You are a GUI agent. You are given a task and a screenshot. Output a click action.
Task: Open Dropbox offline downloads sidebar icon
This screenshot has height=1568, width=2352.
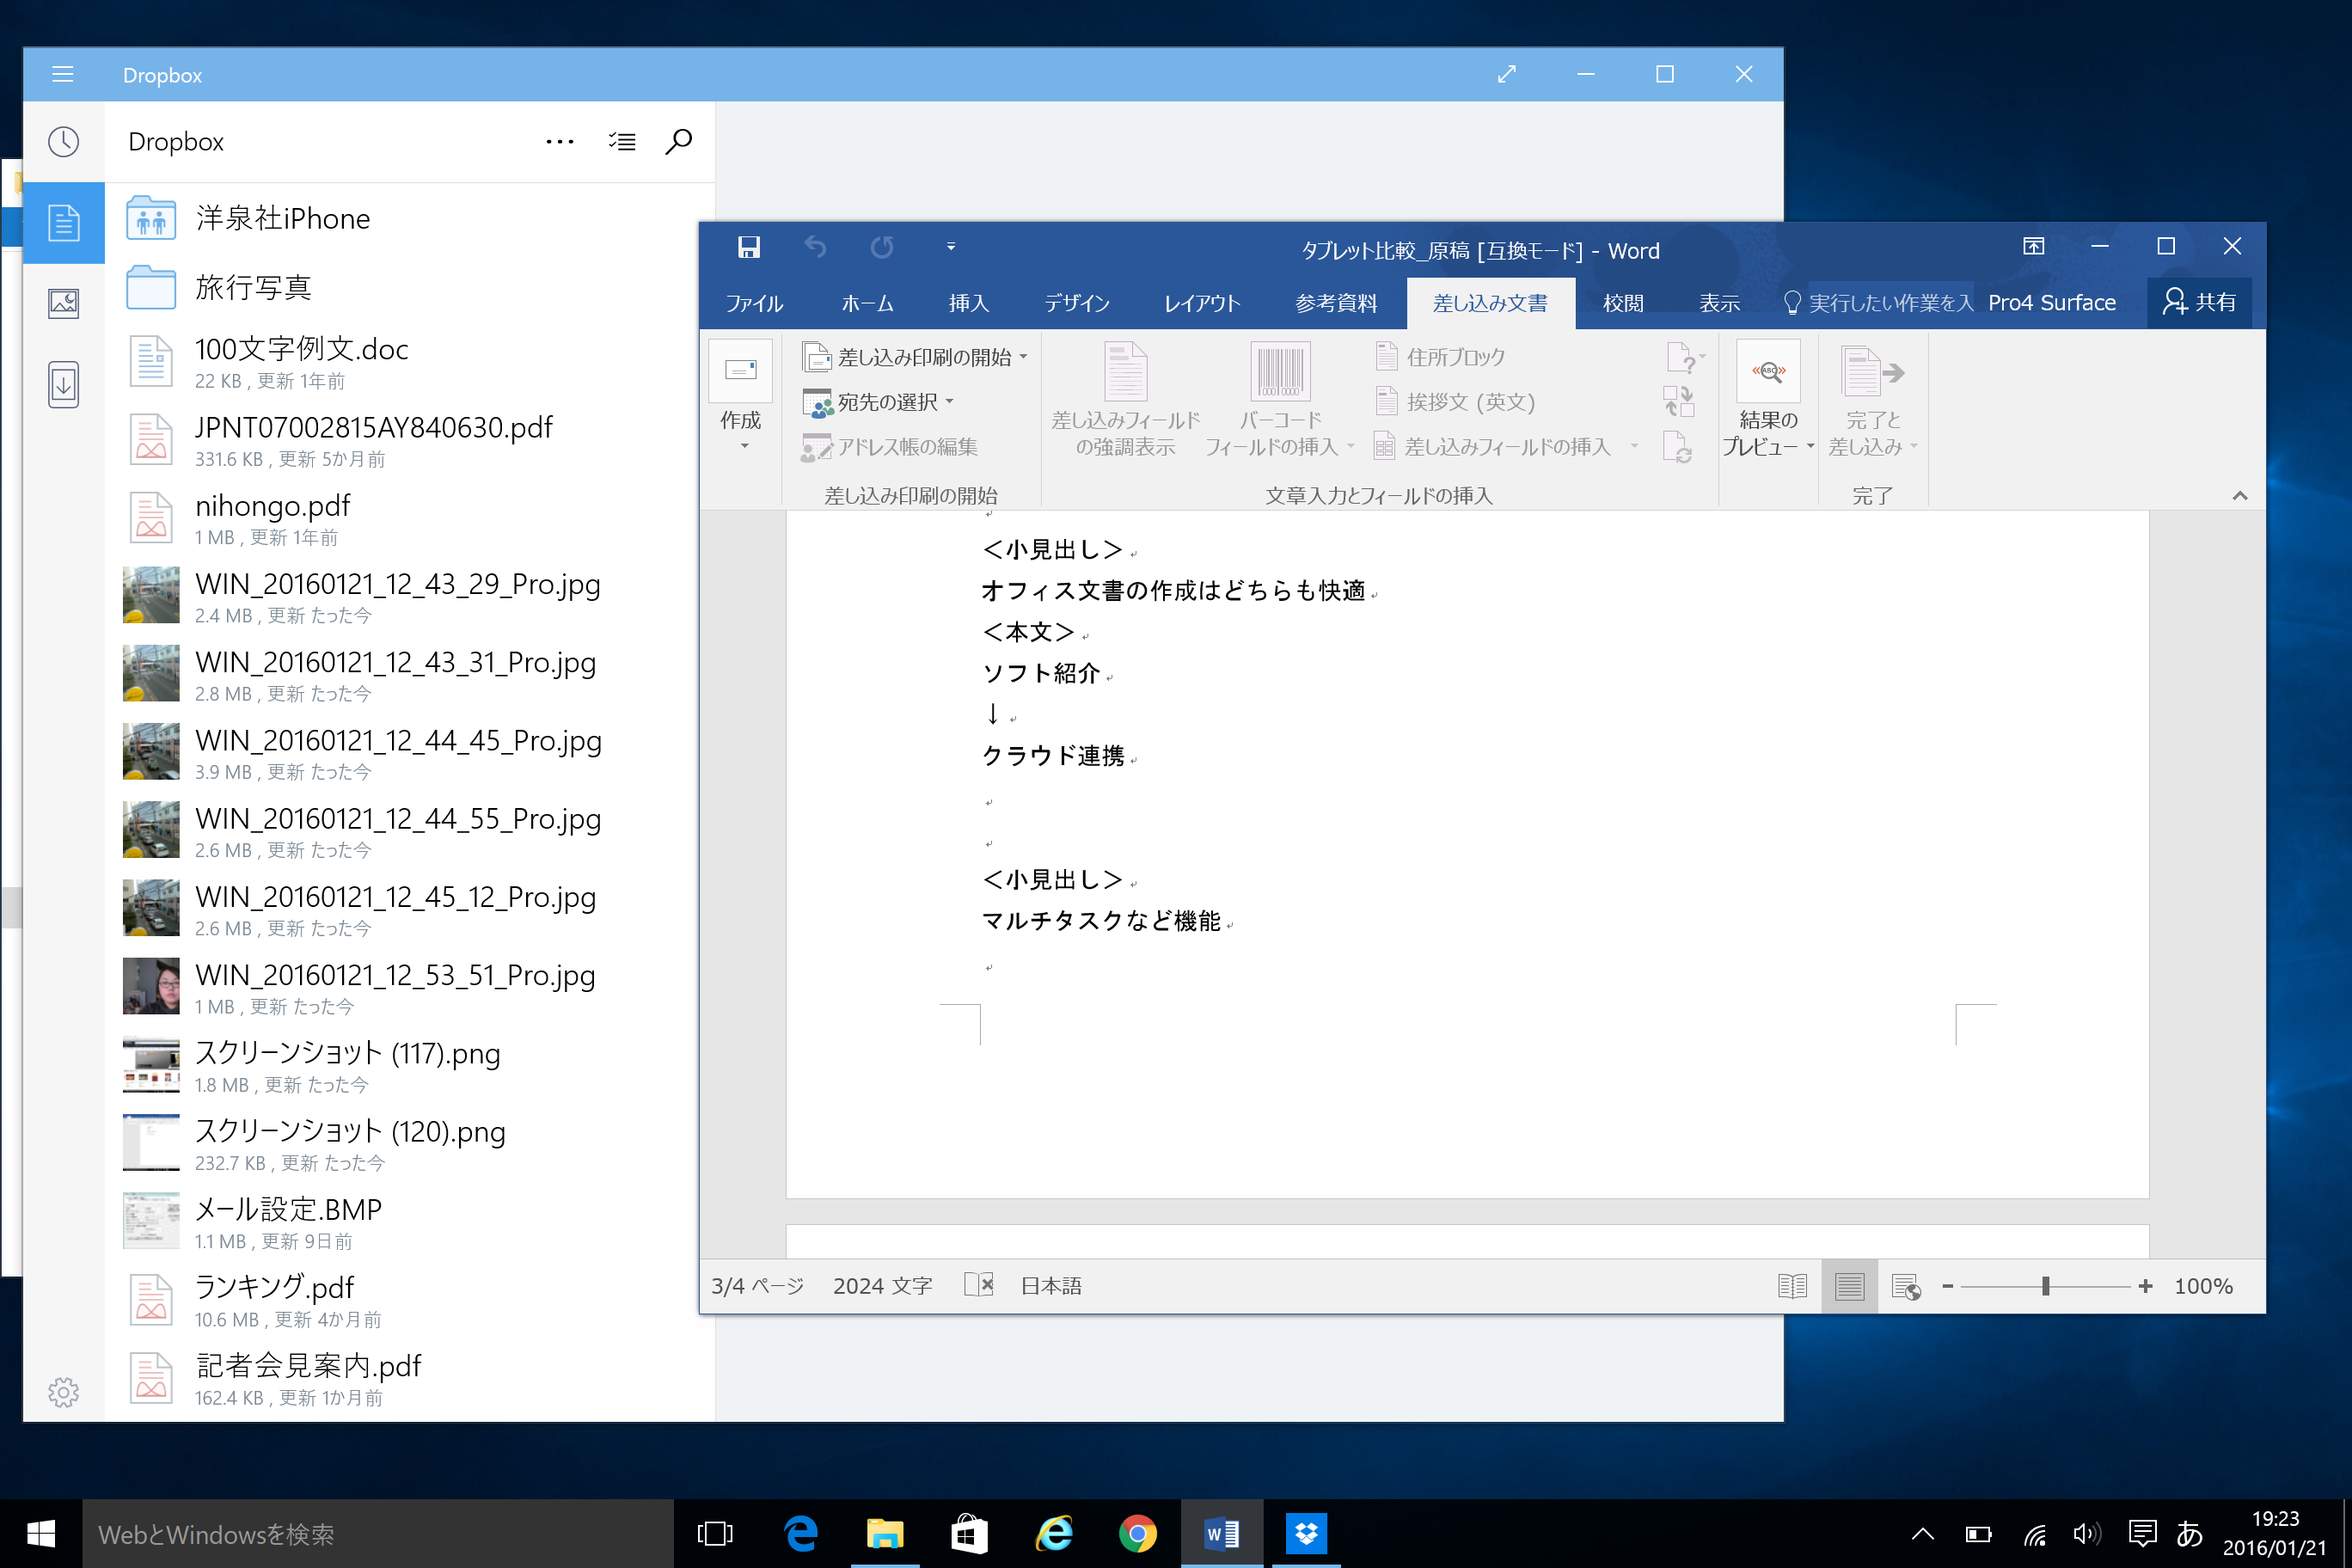[x=64, y=384]
